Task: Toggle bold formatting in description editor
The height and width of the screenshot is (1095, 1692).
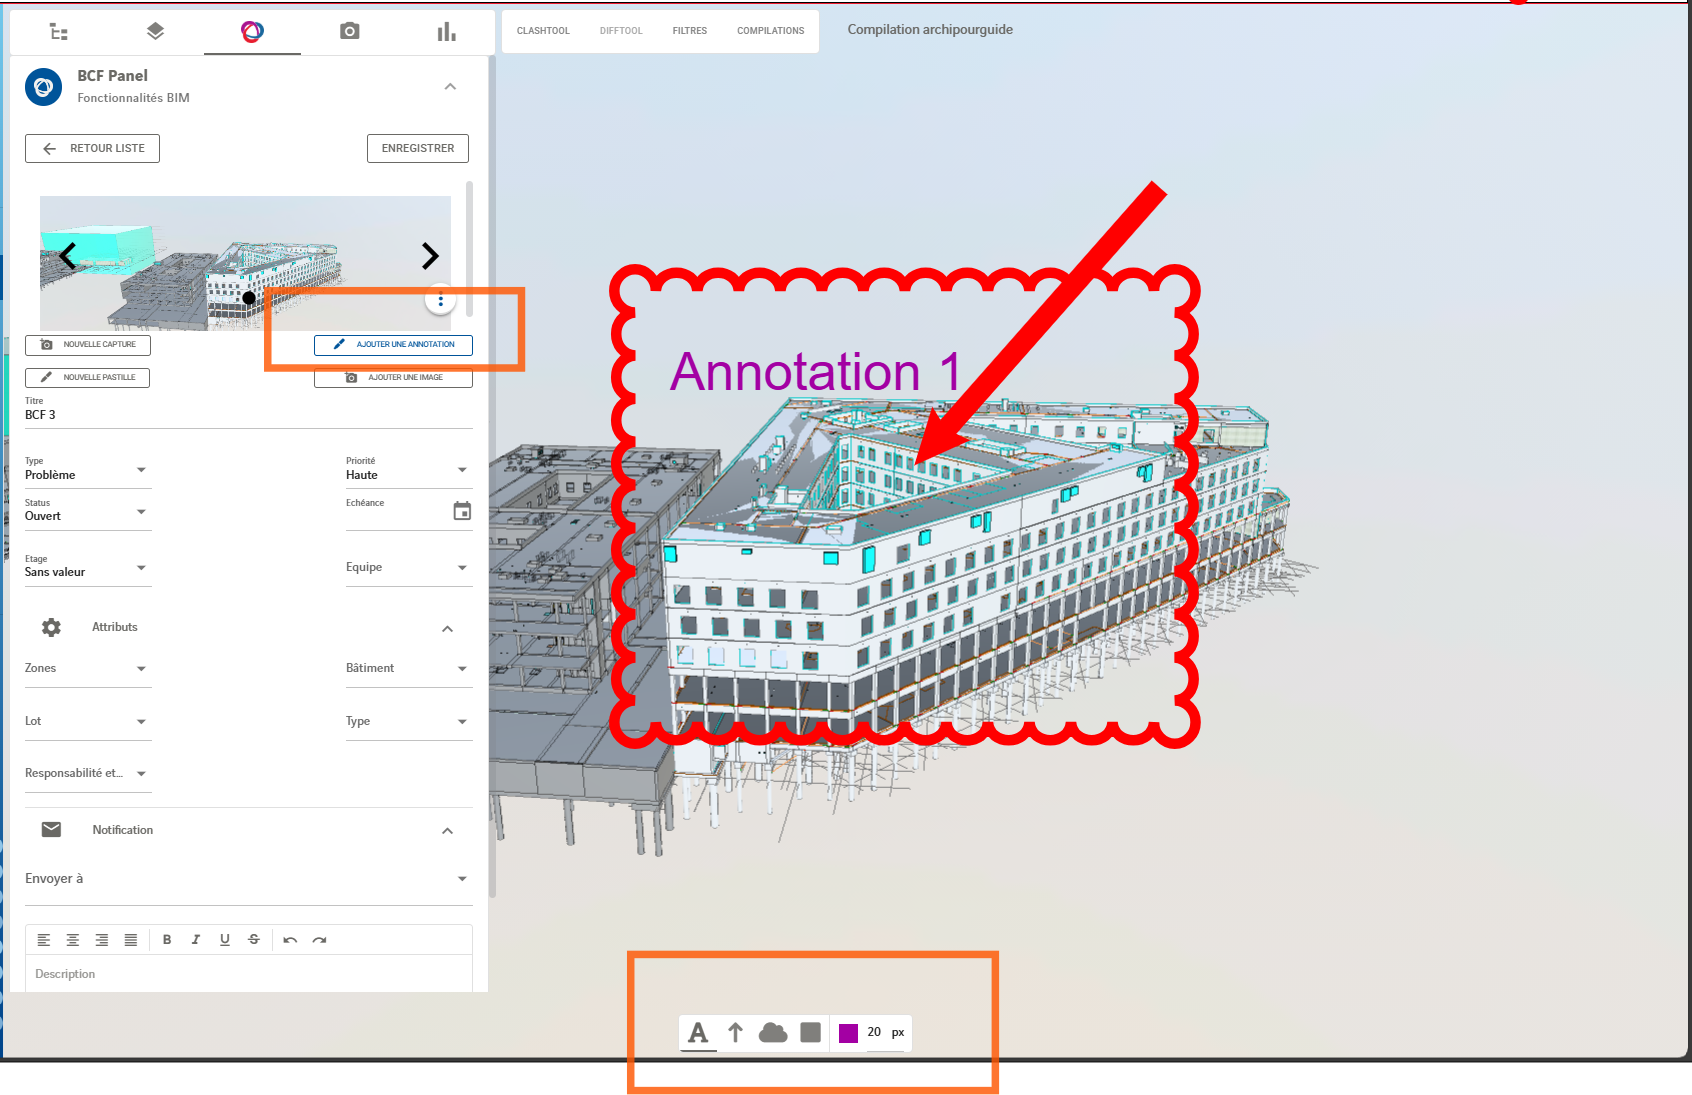Action: point(167,940)
